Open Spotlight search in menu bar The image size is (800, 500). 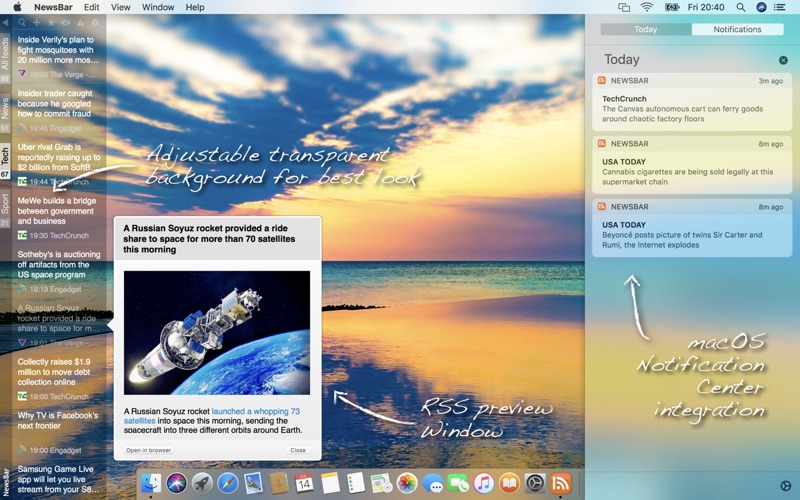(741, 7)
